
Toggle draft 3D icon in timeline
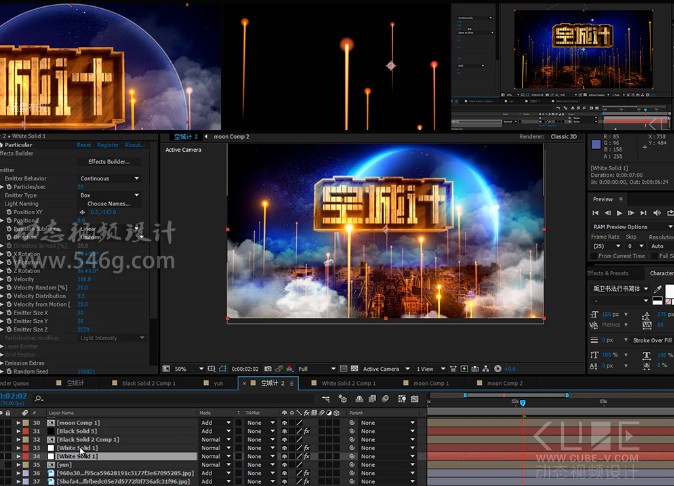(x=343, y=399)
